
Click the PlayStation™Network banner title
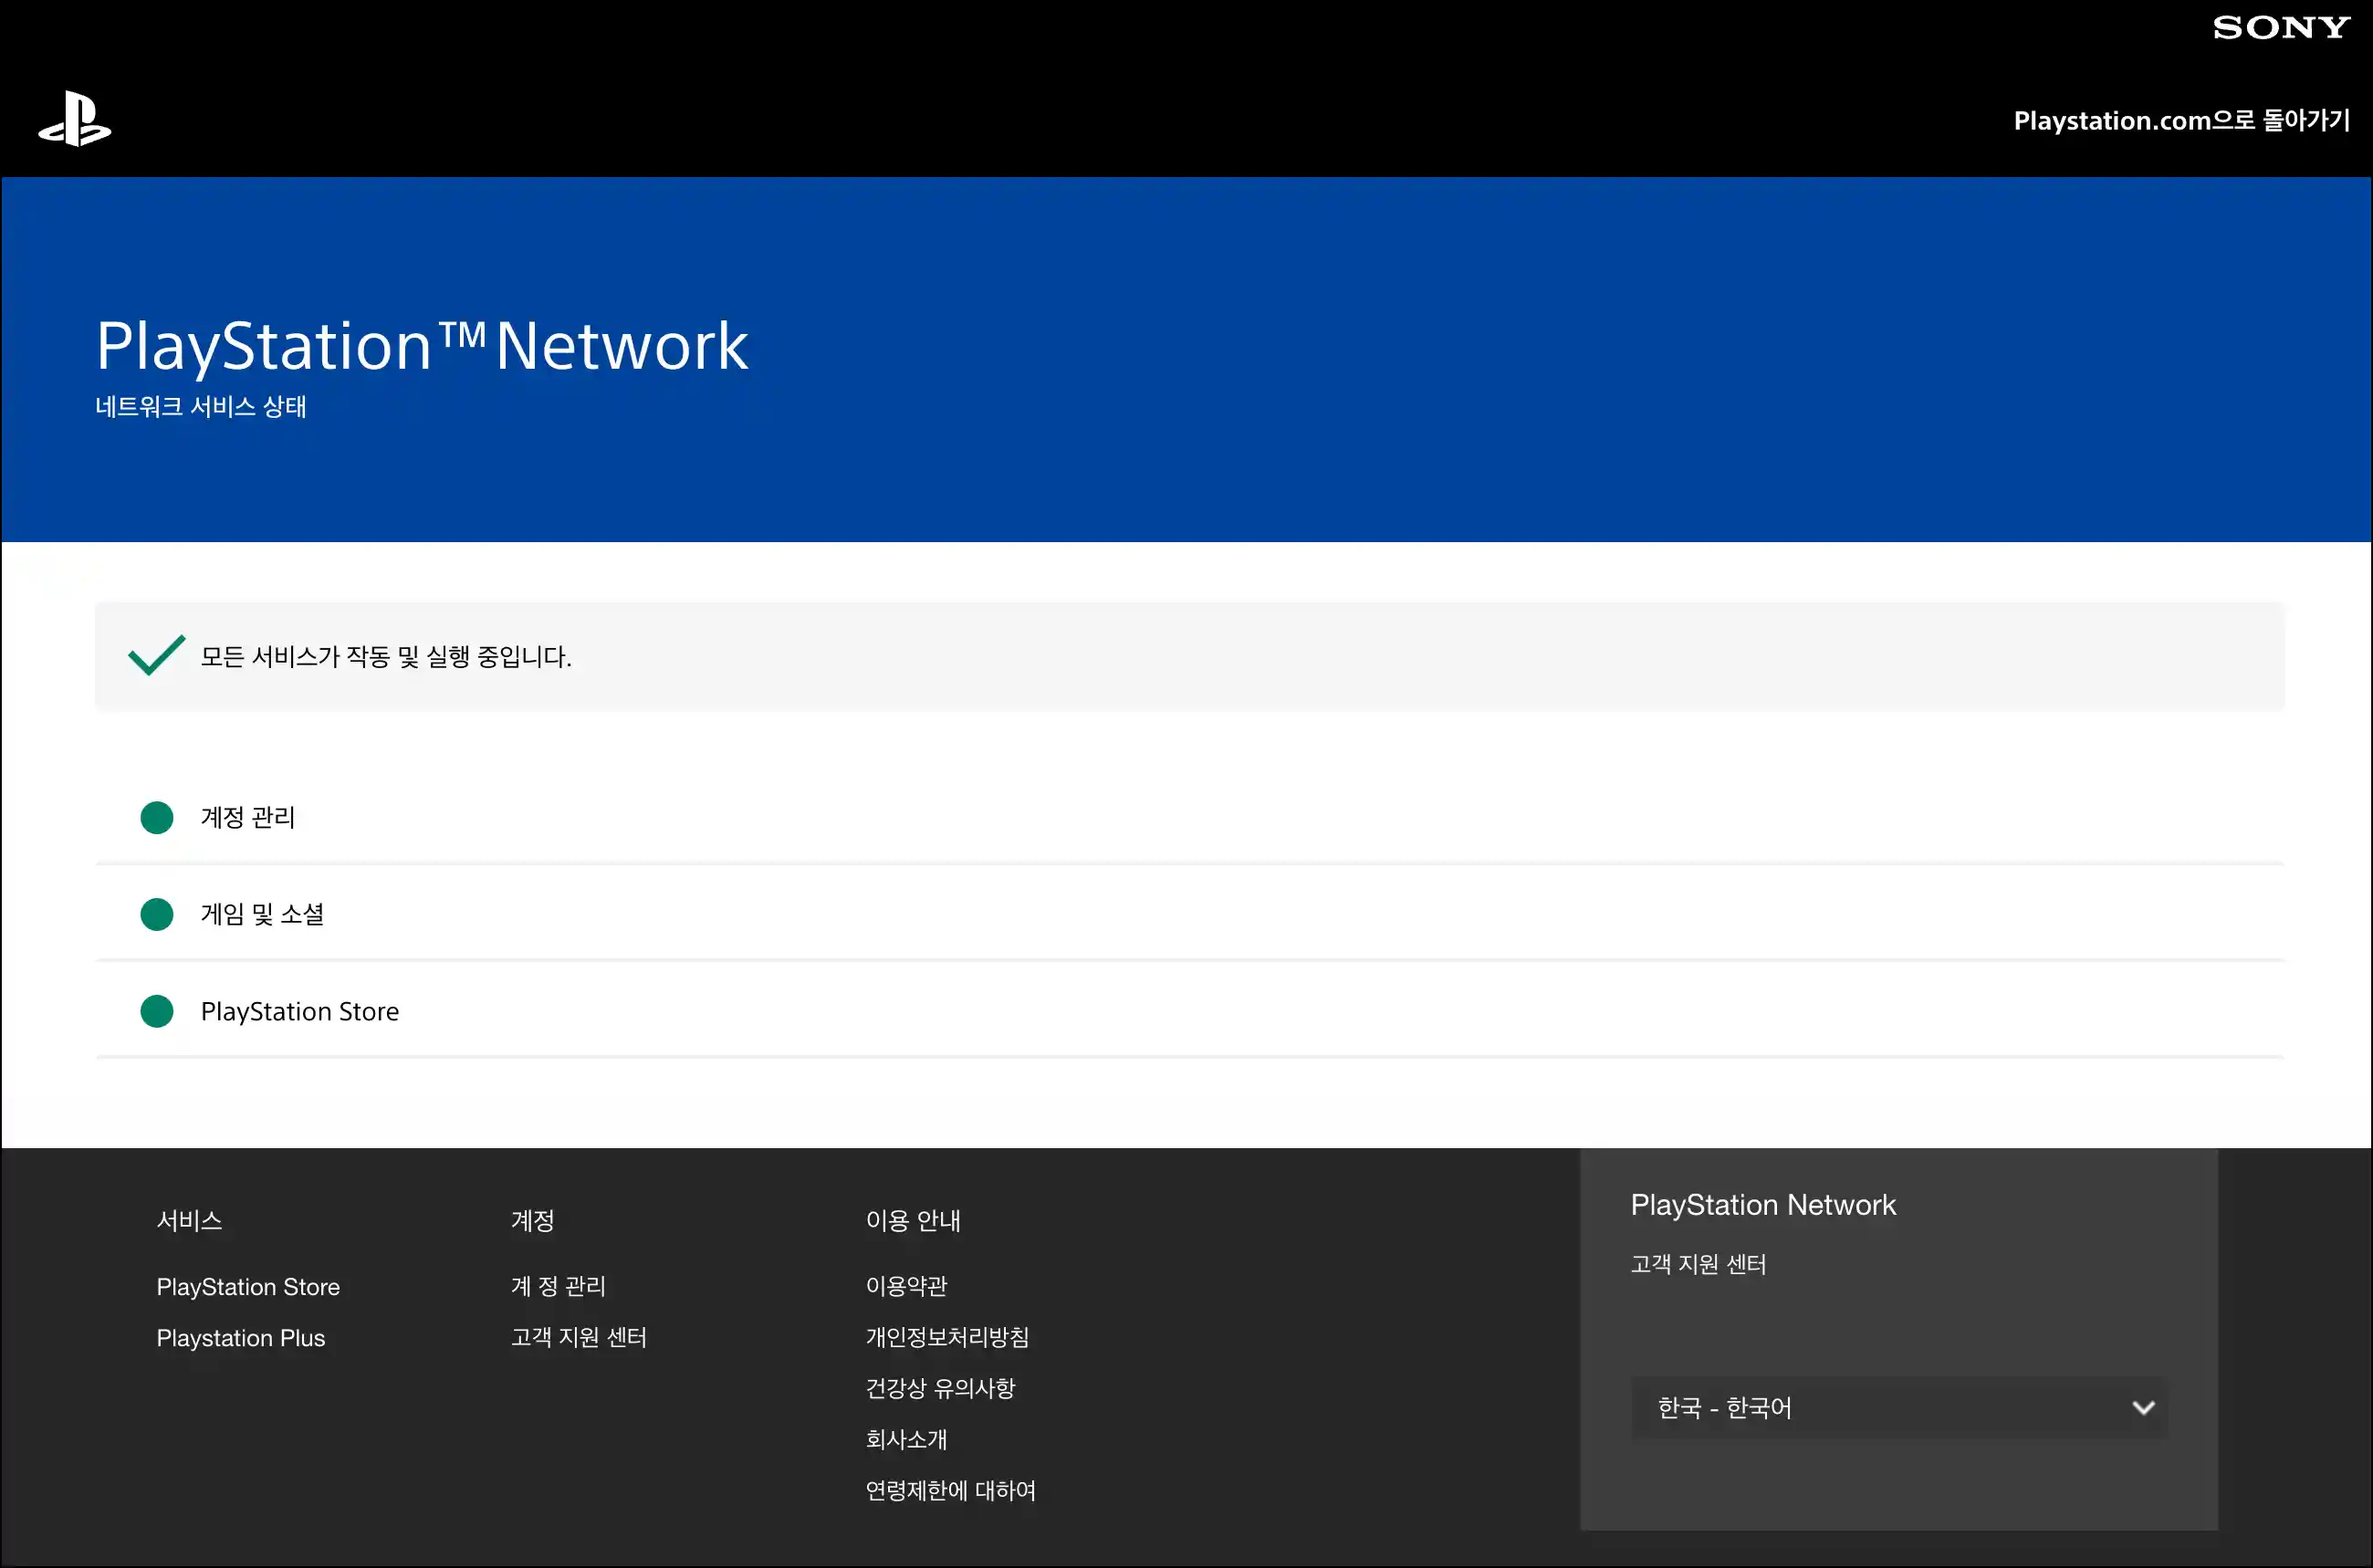click(421, 346)
